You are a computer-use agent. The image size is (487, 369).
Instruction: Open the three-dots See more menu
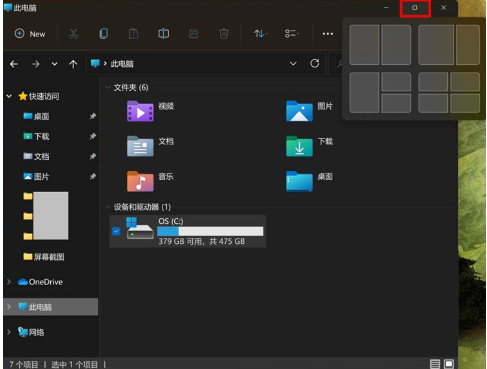point(328,34)
